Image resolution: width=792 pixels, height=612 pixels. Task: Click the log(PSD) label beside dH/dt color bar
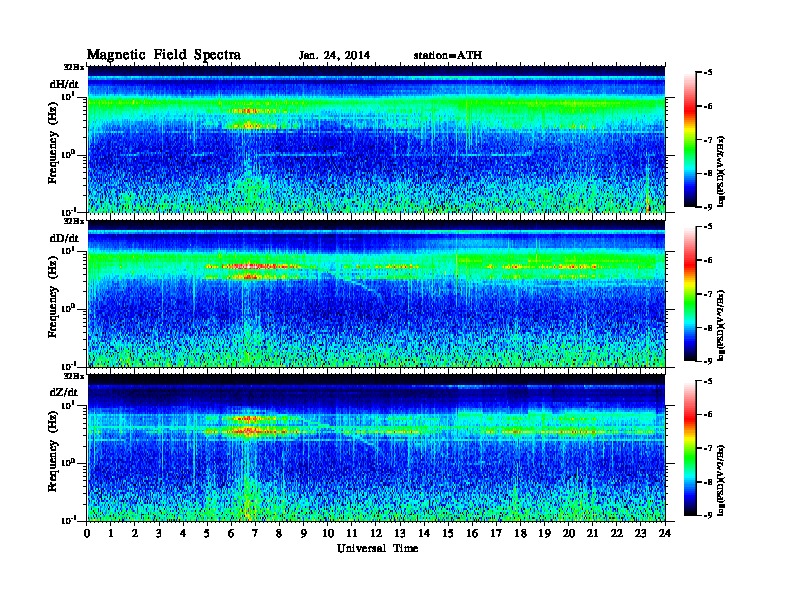pos(721,170)
